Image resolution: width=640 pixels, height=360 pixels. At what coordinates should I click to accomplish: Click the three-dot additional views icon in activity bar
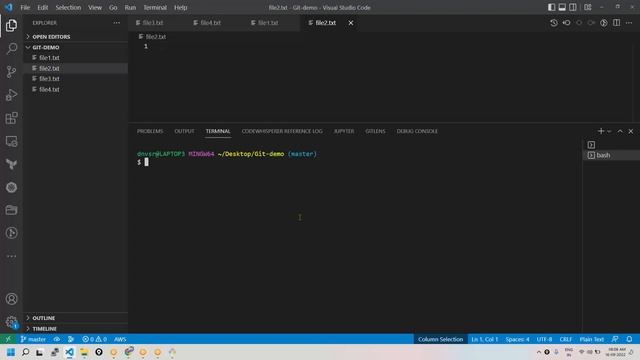(11, 256)
